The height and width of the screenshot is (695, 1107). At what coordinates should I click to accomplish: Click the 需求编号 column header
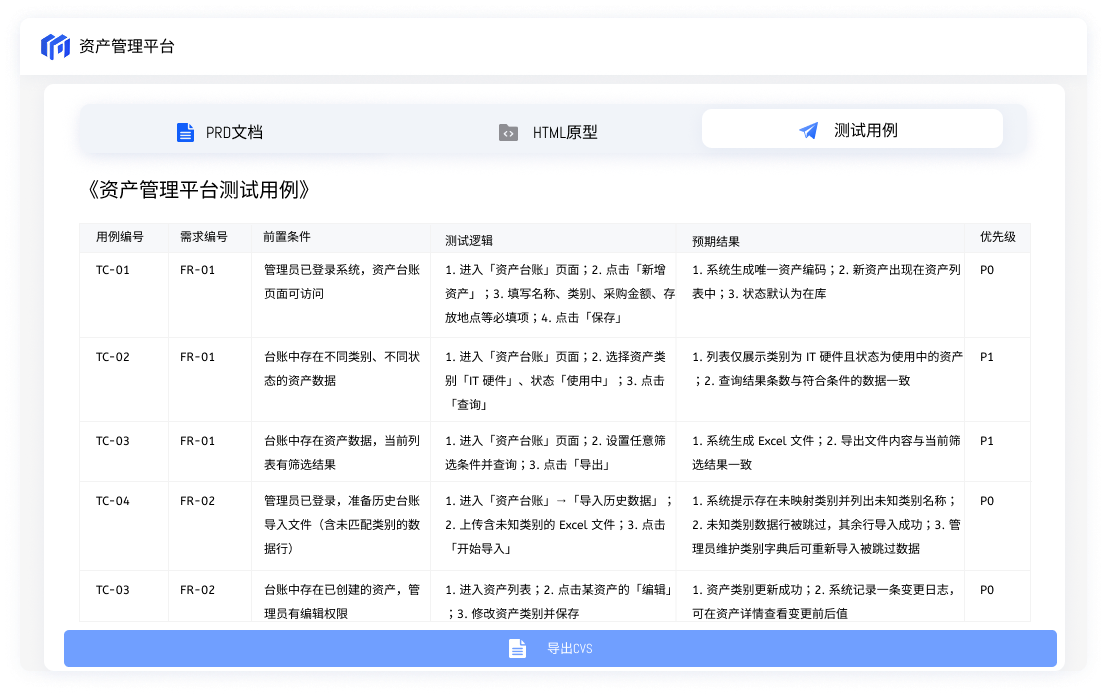(x=204, y=237)
